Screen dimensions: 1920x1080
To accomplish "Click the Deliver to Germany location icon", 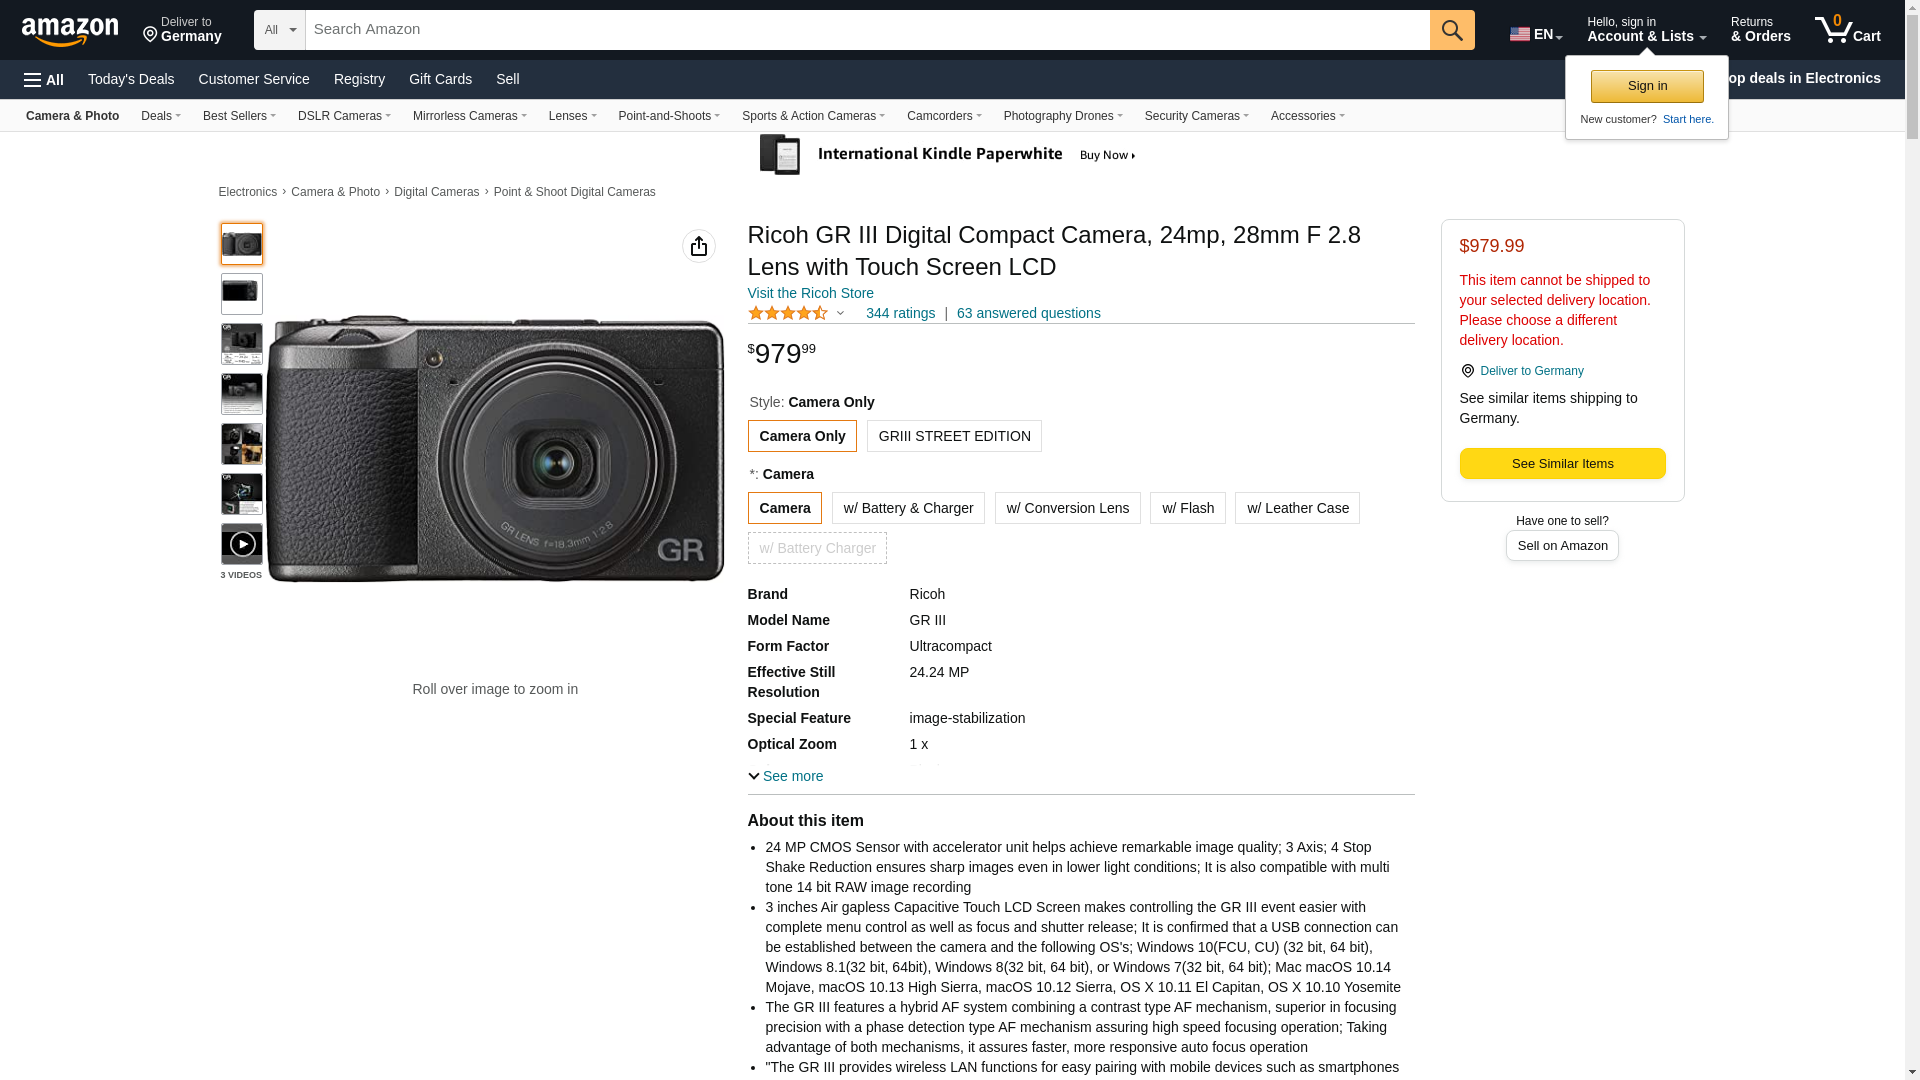I will (1467, 371).
